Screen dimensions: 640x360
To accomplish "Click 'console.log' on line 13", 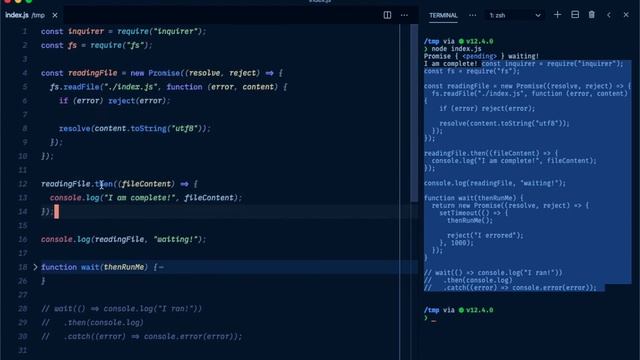I will pyautogui.click(x=75, y=198).
